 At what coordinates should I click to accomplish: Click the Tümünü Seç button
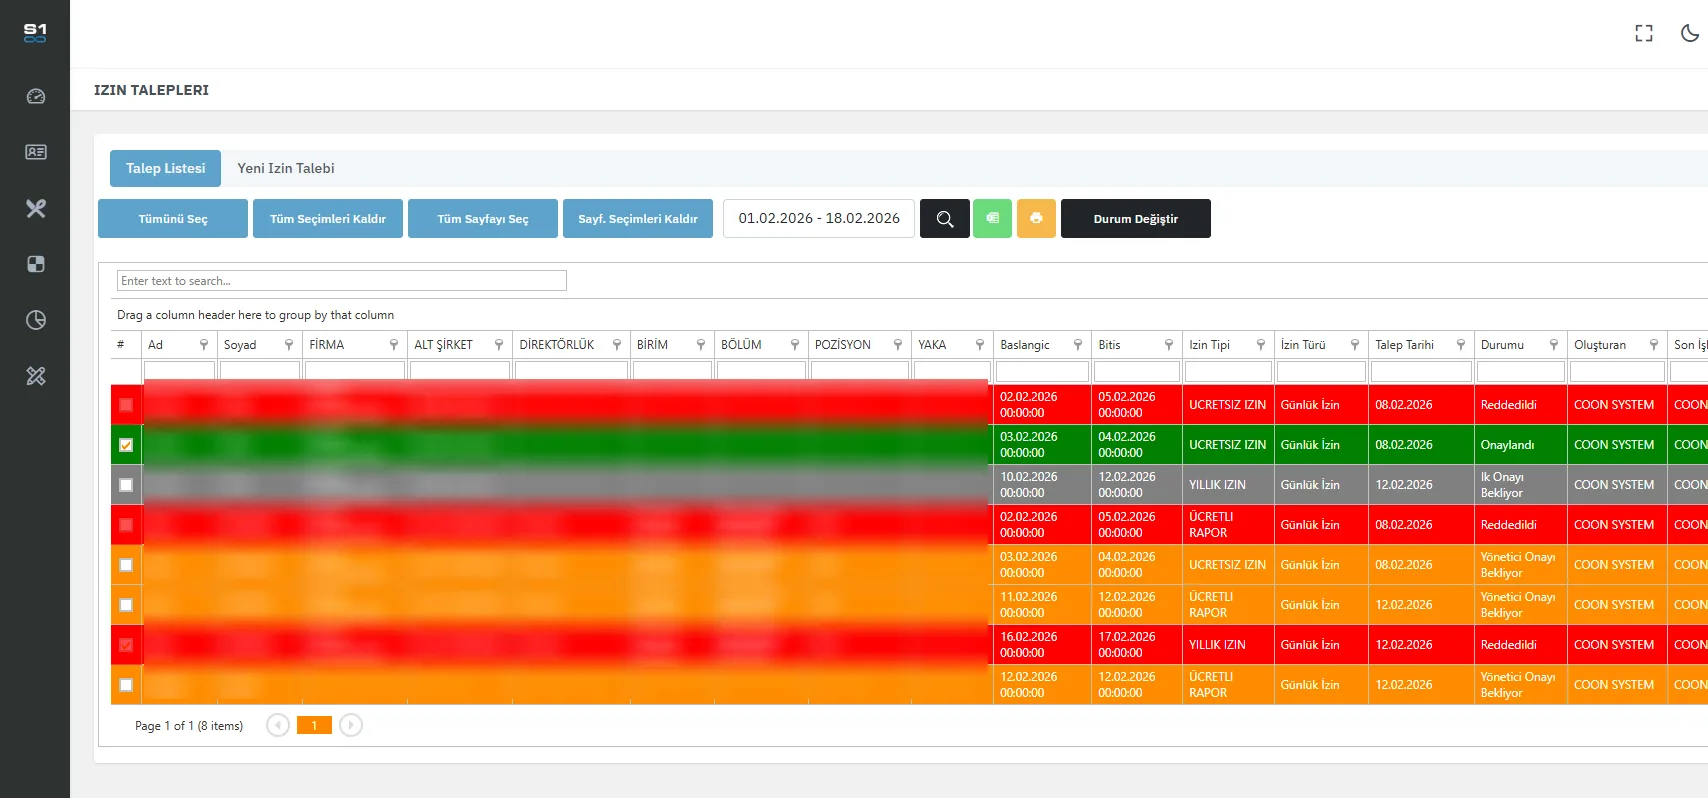pyautogui.click(x=173, y=218)
